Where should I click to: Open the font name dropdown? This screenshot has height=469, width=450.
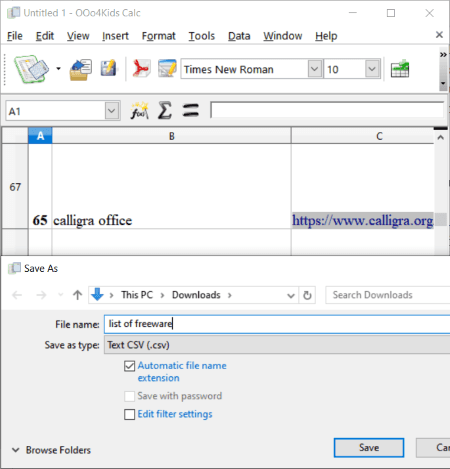[x=315, y=69]
